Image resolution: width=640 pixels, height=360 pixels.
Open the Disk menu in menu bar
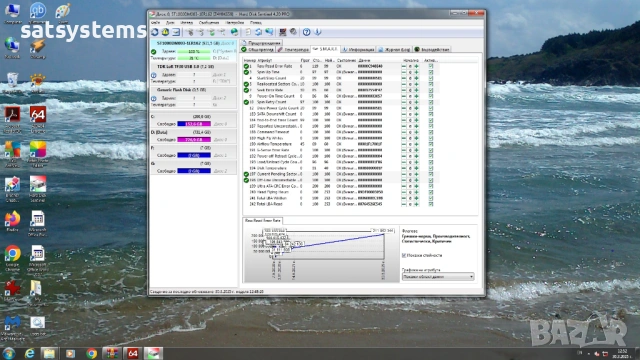click(x=170, y=22)
